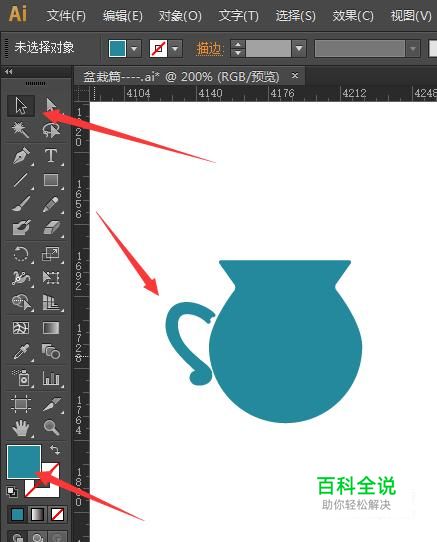Open the variable width profile dropdown
The image size is (437, 542).
pyautogui.click(x=413, y=48)
